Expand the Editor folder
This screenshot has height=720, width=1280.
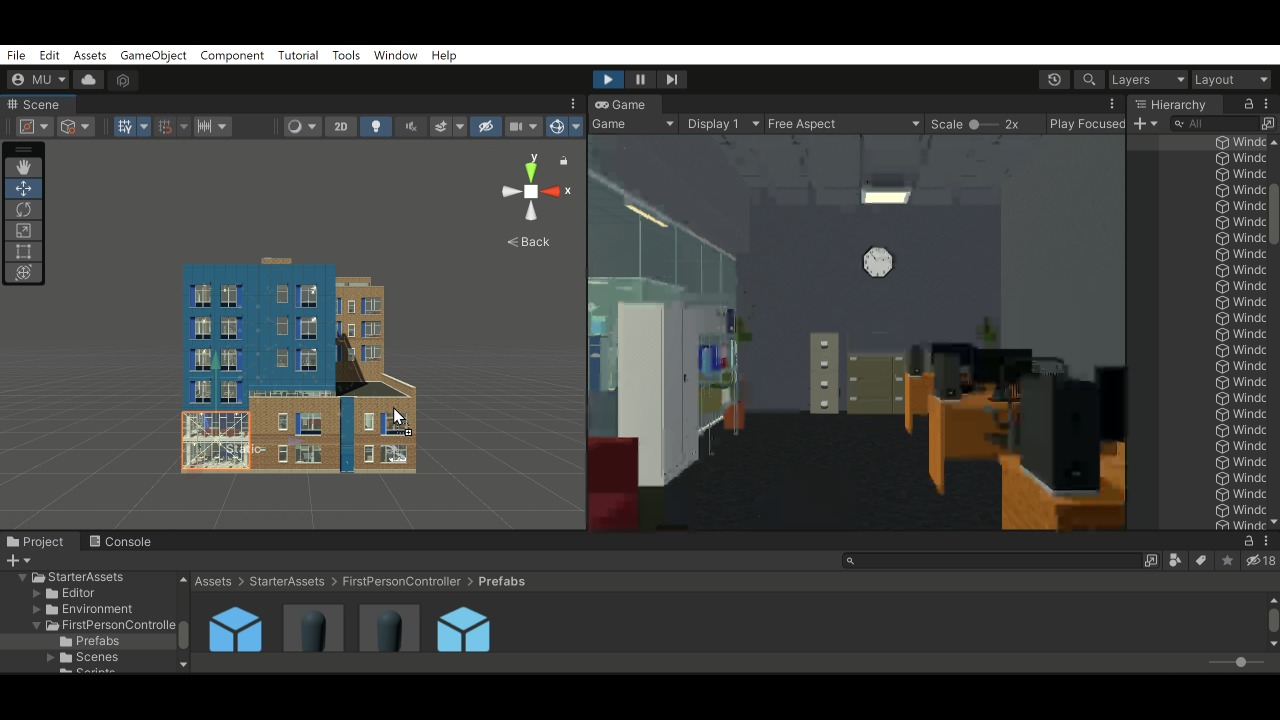click(x=37, y=593)
